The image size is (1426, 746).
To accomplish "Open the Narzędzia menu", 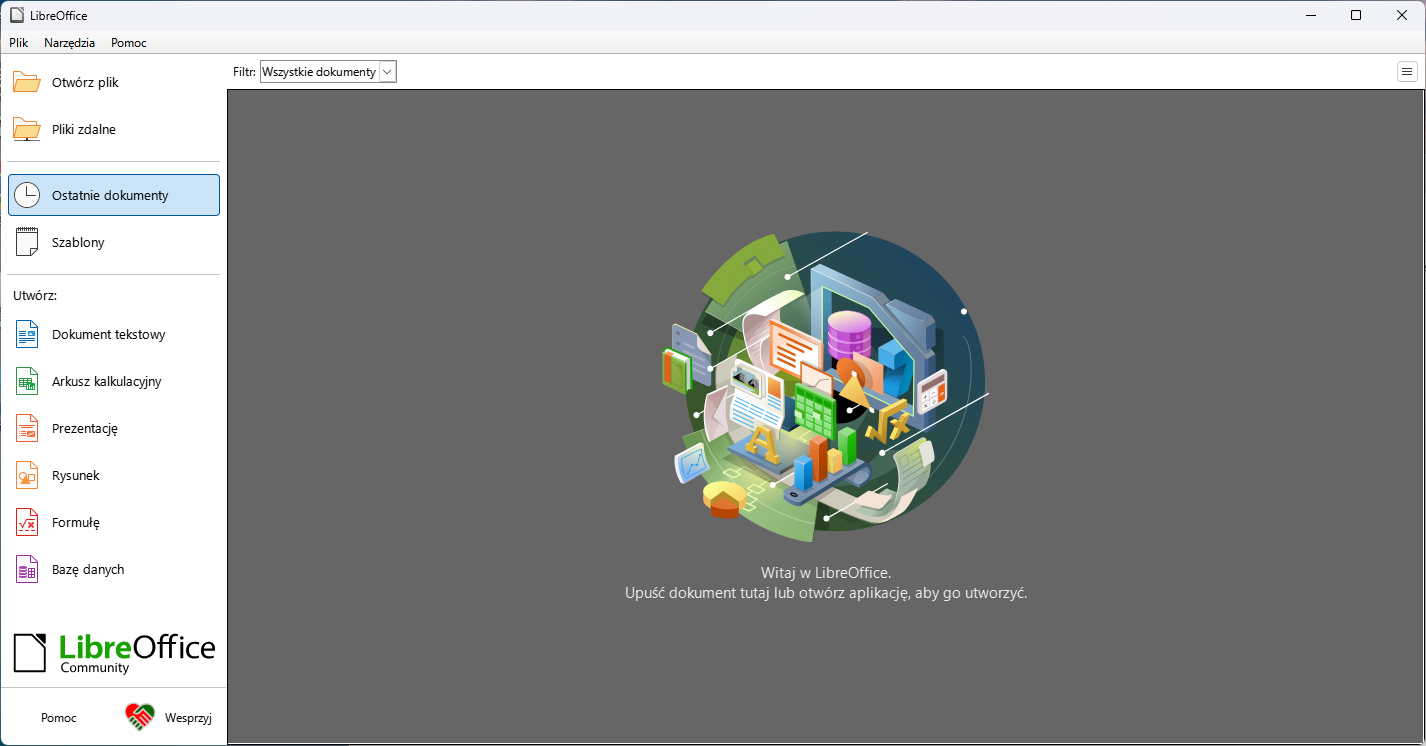I will point(69,42).
